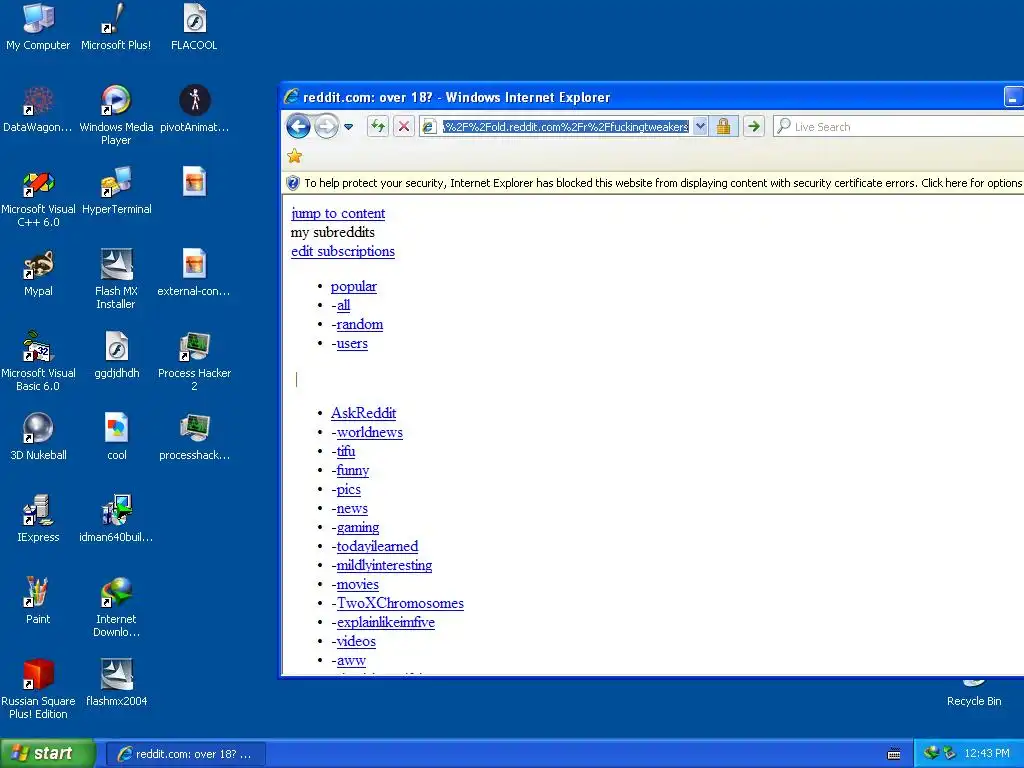Open the users link
The width and height of the screenshot is (1024, 768).
[352, 343]
